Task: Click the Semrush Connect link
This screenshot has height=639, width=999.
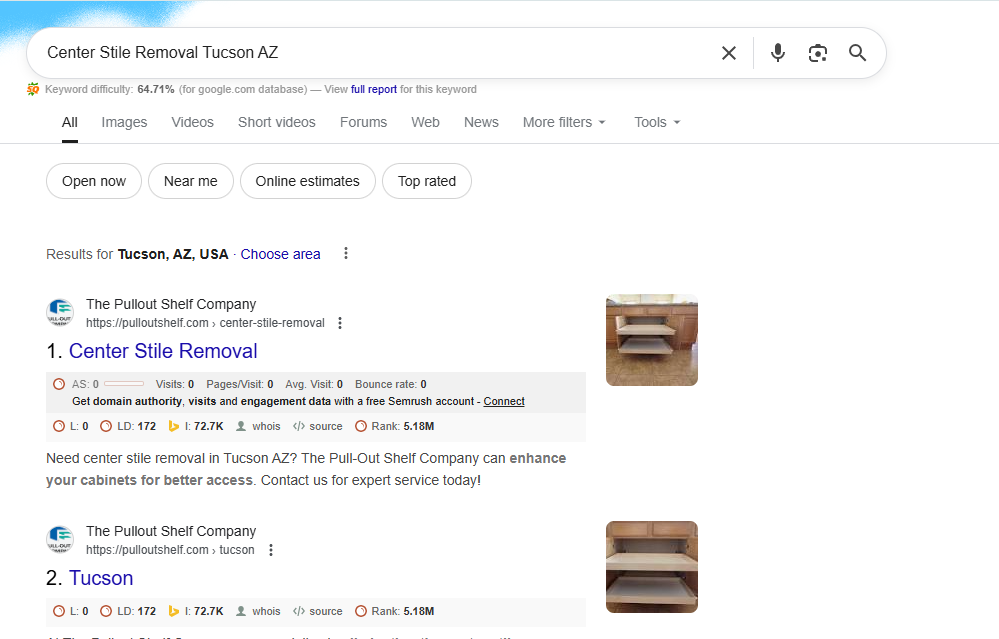Action: pyautogui.click(x=504, y=401)
